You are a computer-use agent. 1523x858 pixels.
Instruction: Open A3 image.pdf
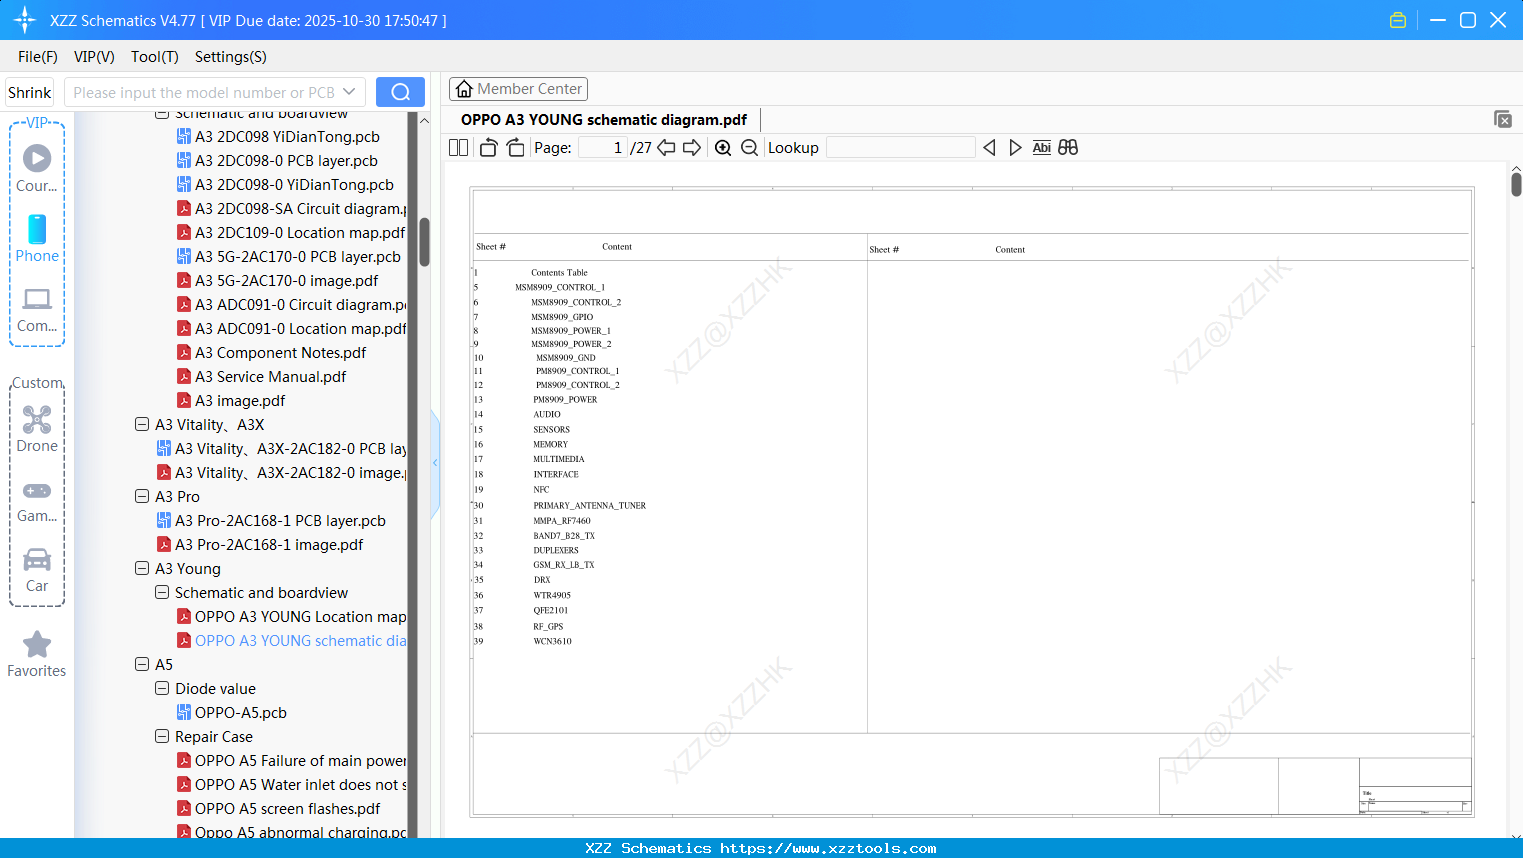tap(240, 400)
